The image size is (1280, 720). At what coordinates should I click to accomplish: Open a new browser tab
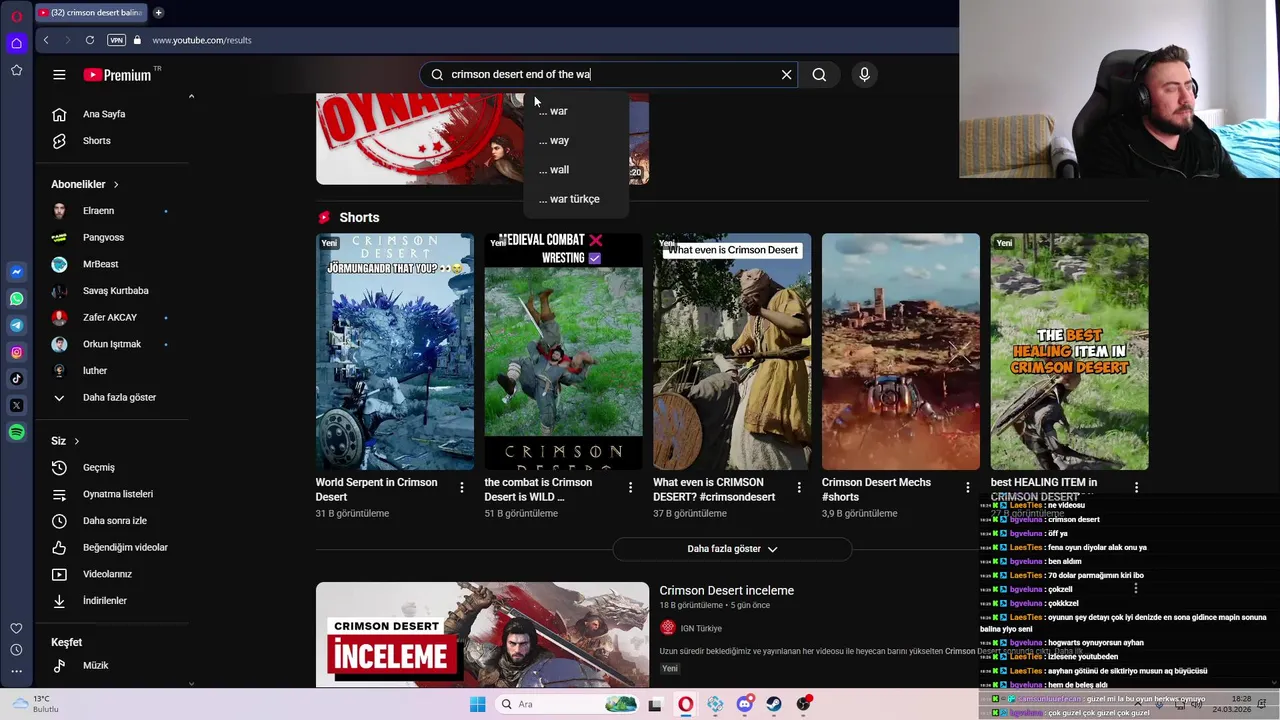[158, 13]
